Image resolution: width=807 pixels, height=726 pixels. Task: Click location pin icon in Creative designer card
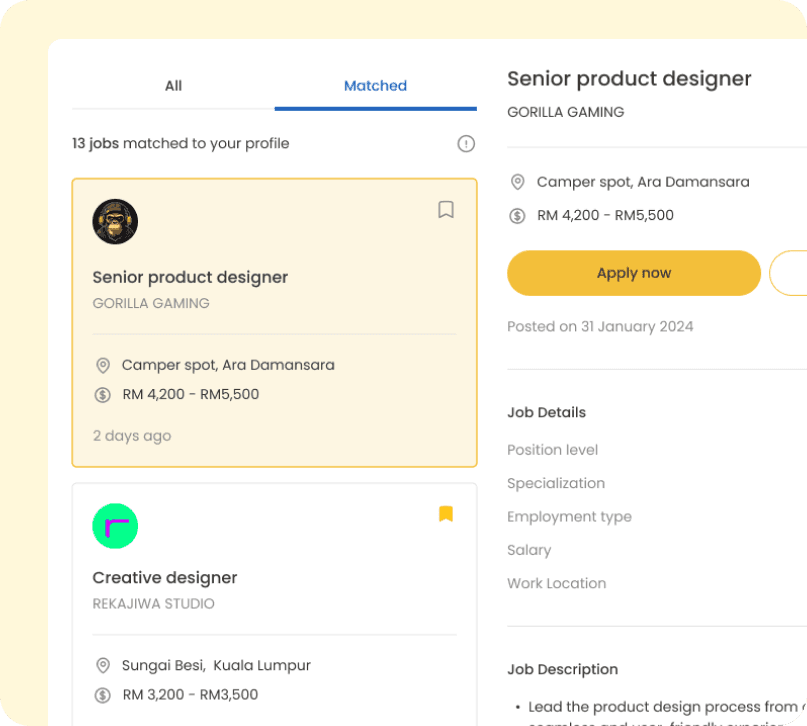click(102, 666)
